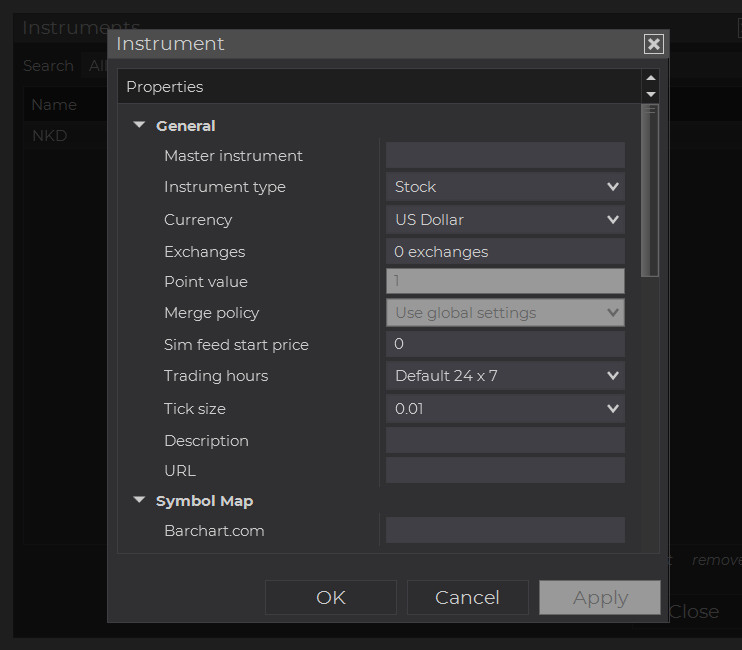This screenshot has height=650, width=742.
Task: Click the Barchart.com symbol field
Action: click(505, 531)
